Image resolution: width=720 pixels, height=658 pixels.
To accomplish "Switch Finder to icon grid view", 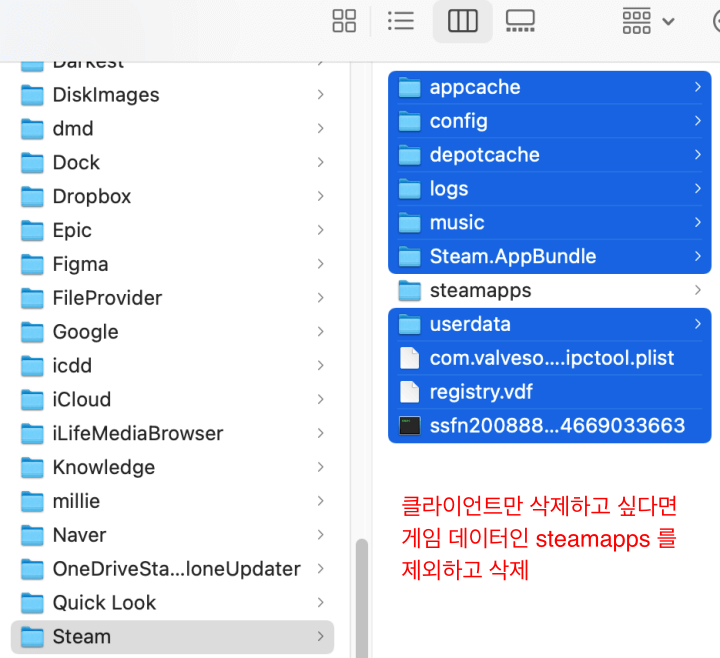I will coord(344,21).
